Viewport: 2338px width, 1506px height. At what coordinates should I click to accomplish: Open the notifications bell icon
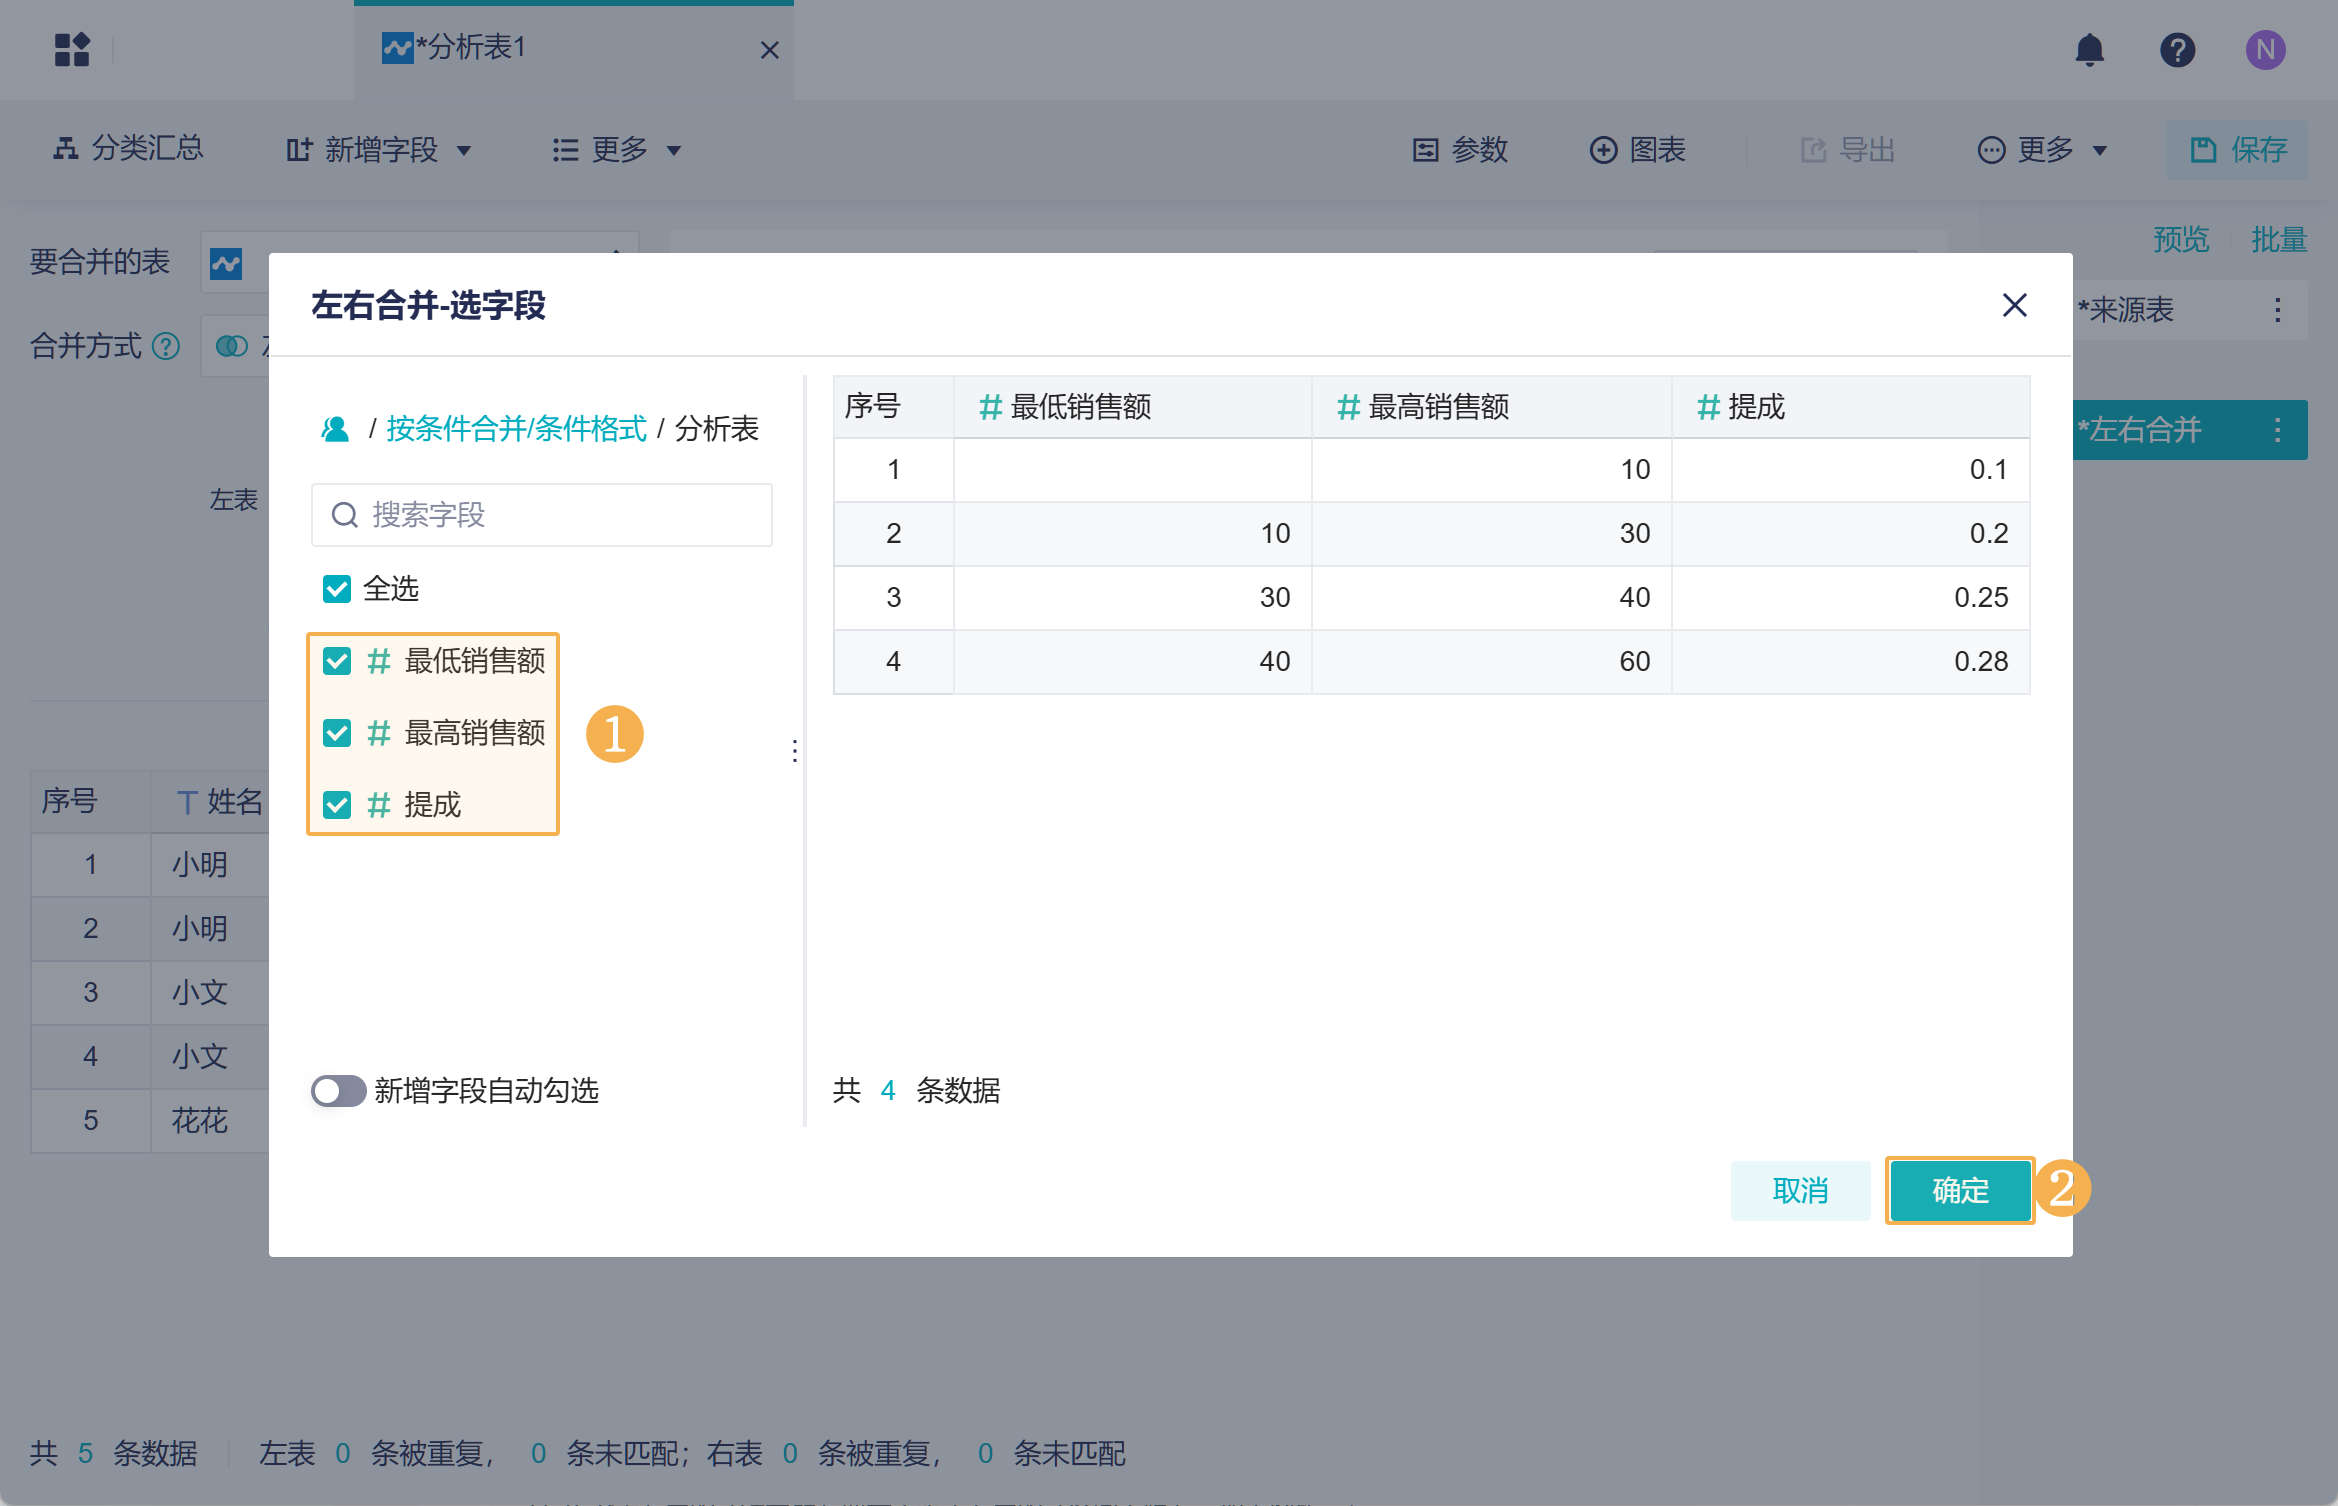coord(2089,50)
